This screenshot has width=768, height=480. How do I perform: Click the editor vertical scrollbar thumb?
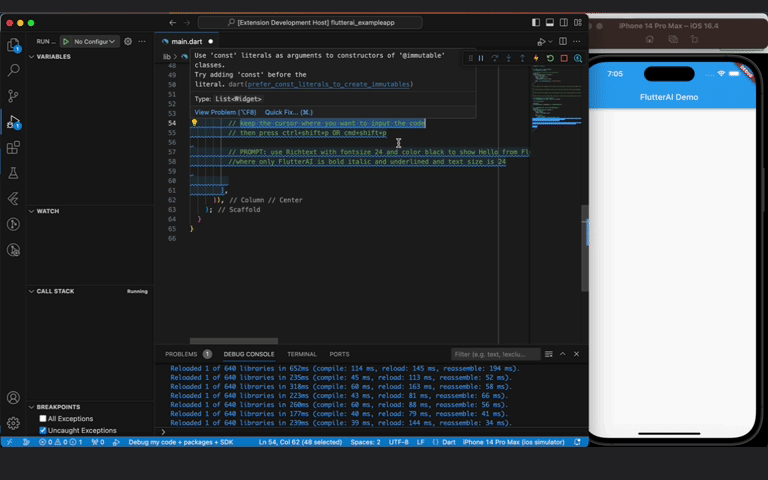(585, 249)
